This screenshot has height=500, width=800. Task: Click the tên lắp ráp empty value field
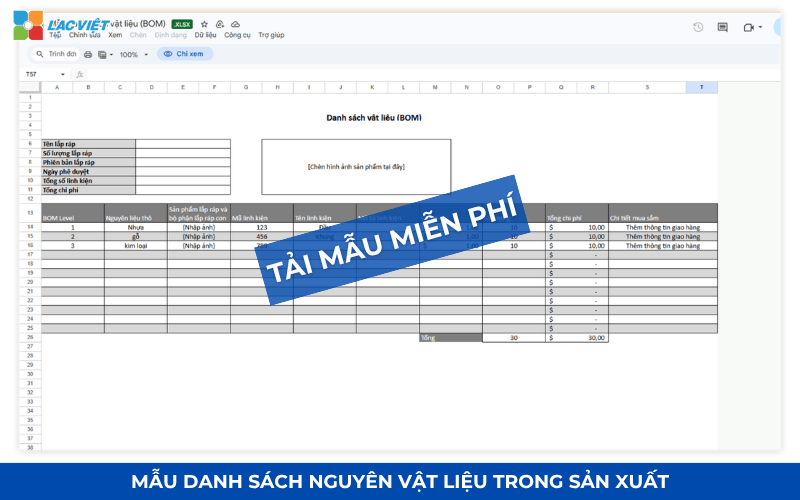point(183,144)
